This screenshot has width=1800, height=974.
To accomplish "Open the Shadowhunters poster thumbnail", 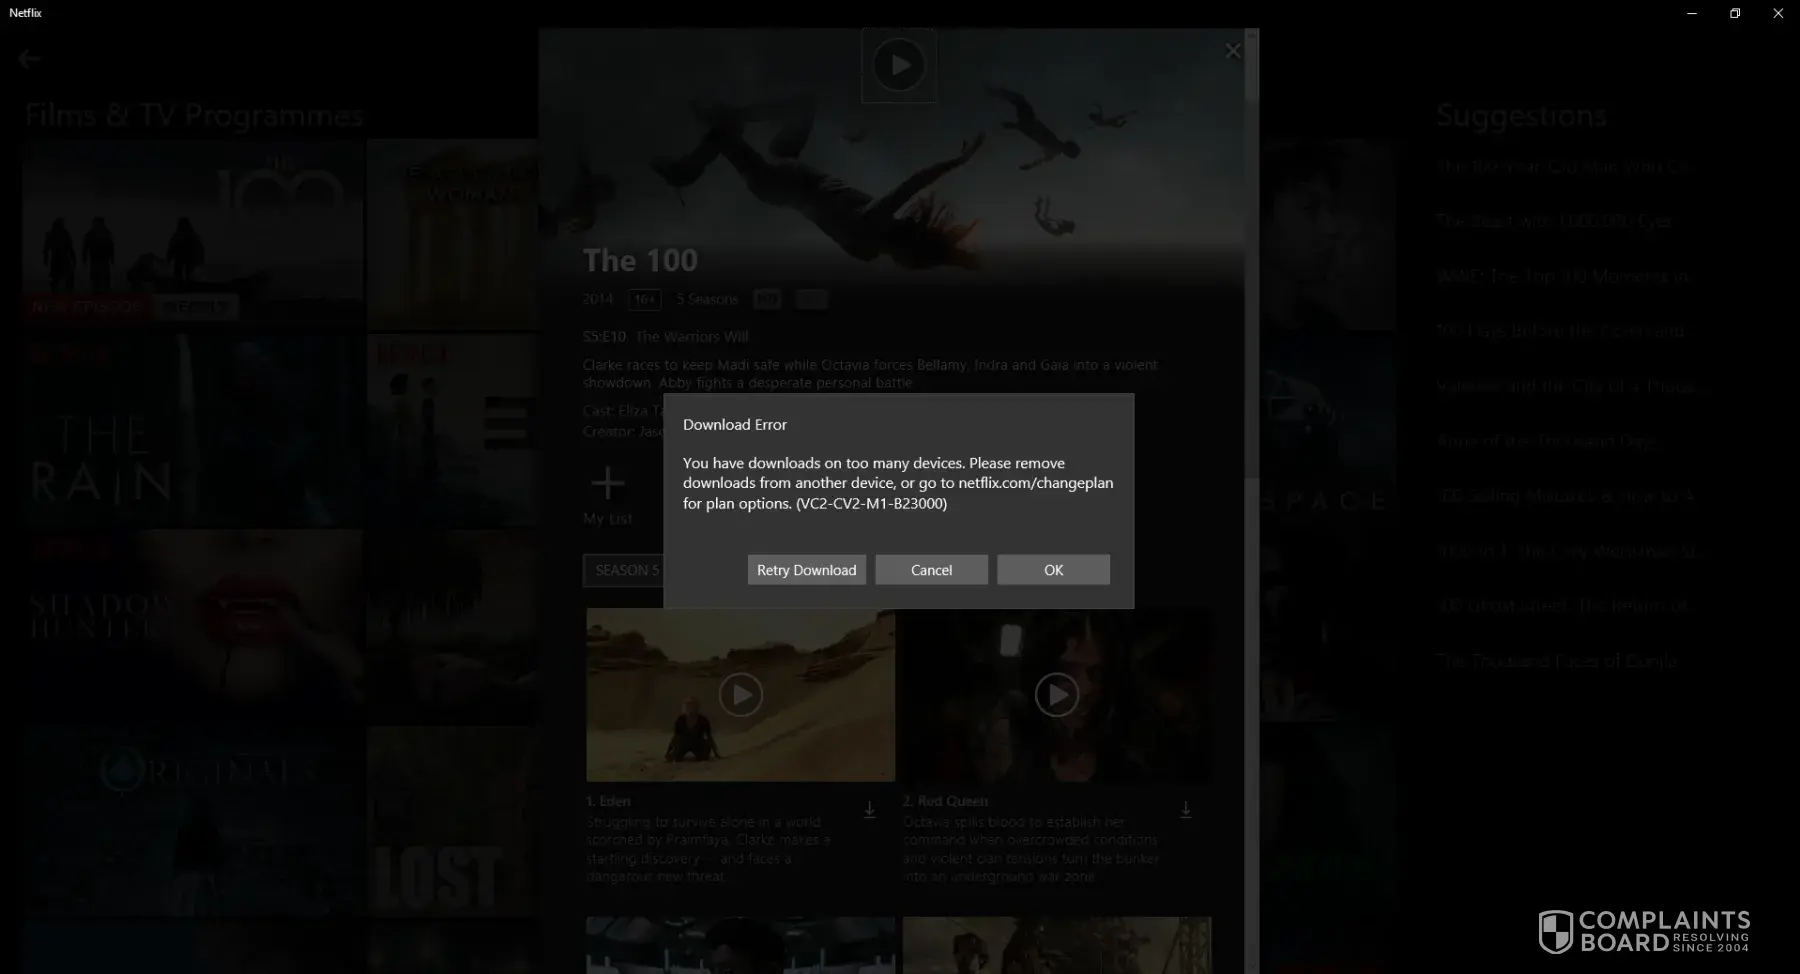I will click(193, 625).
